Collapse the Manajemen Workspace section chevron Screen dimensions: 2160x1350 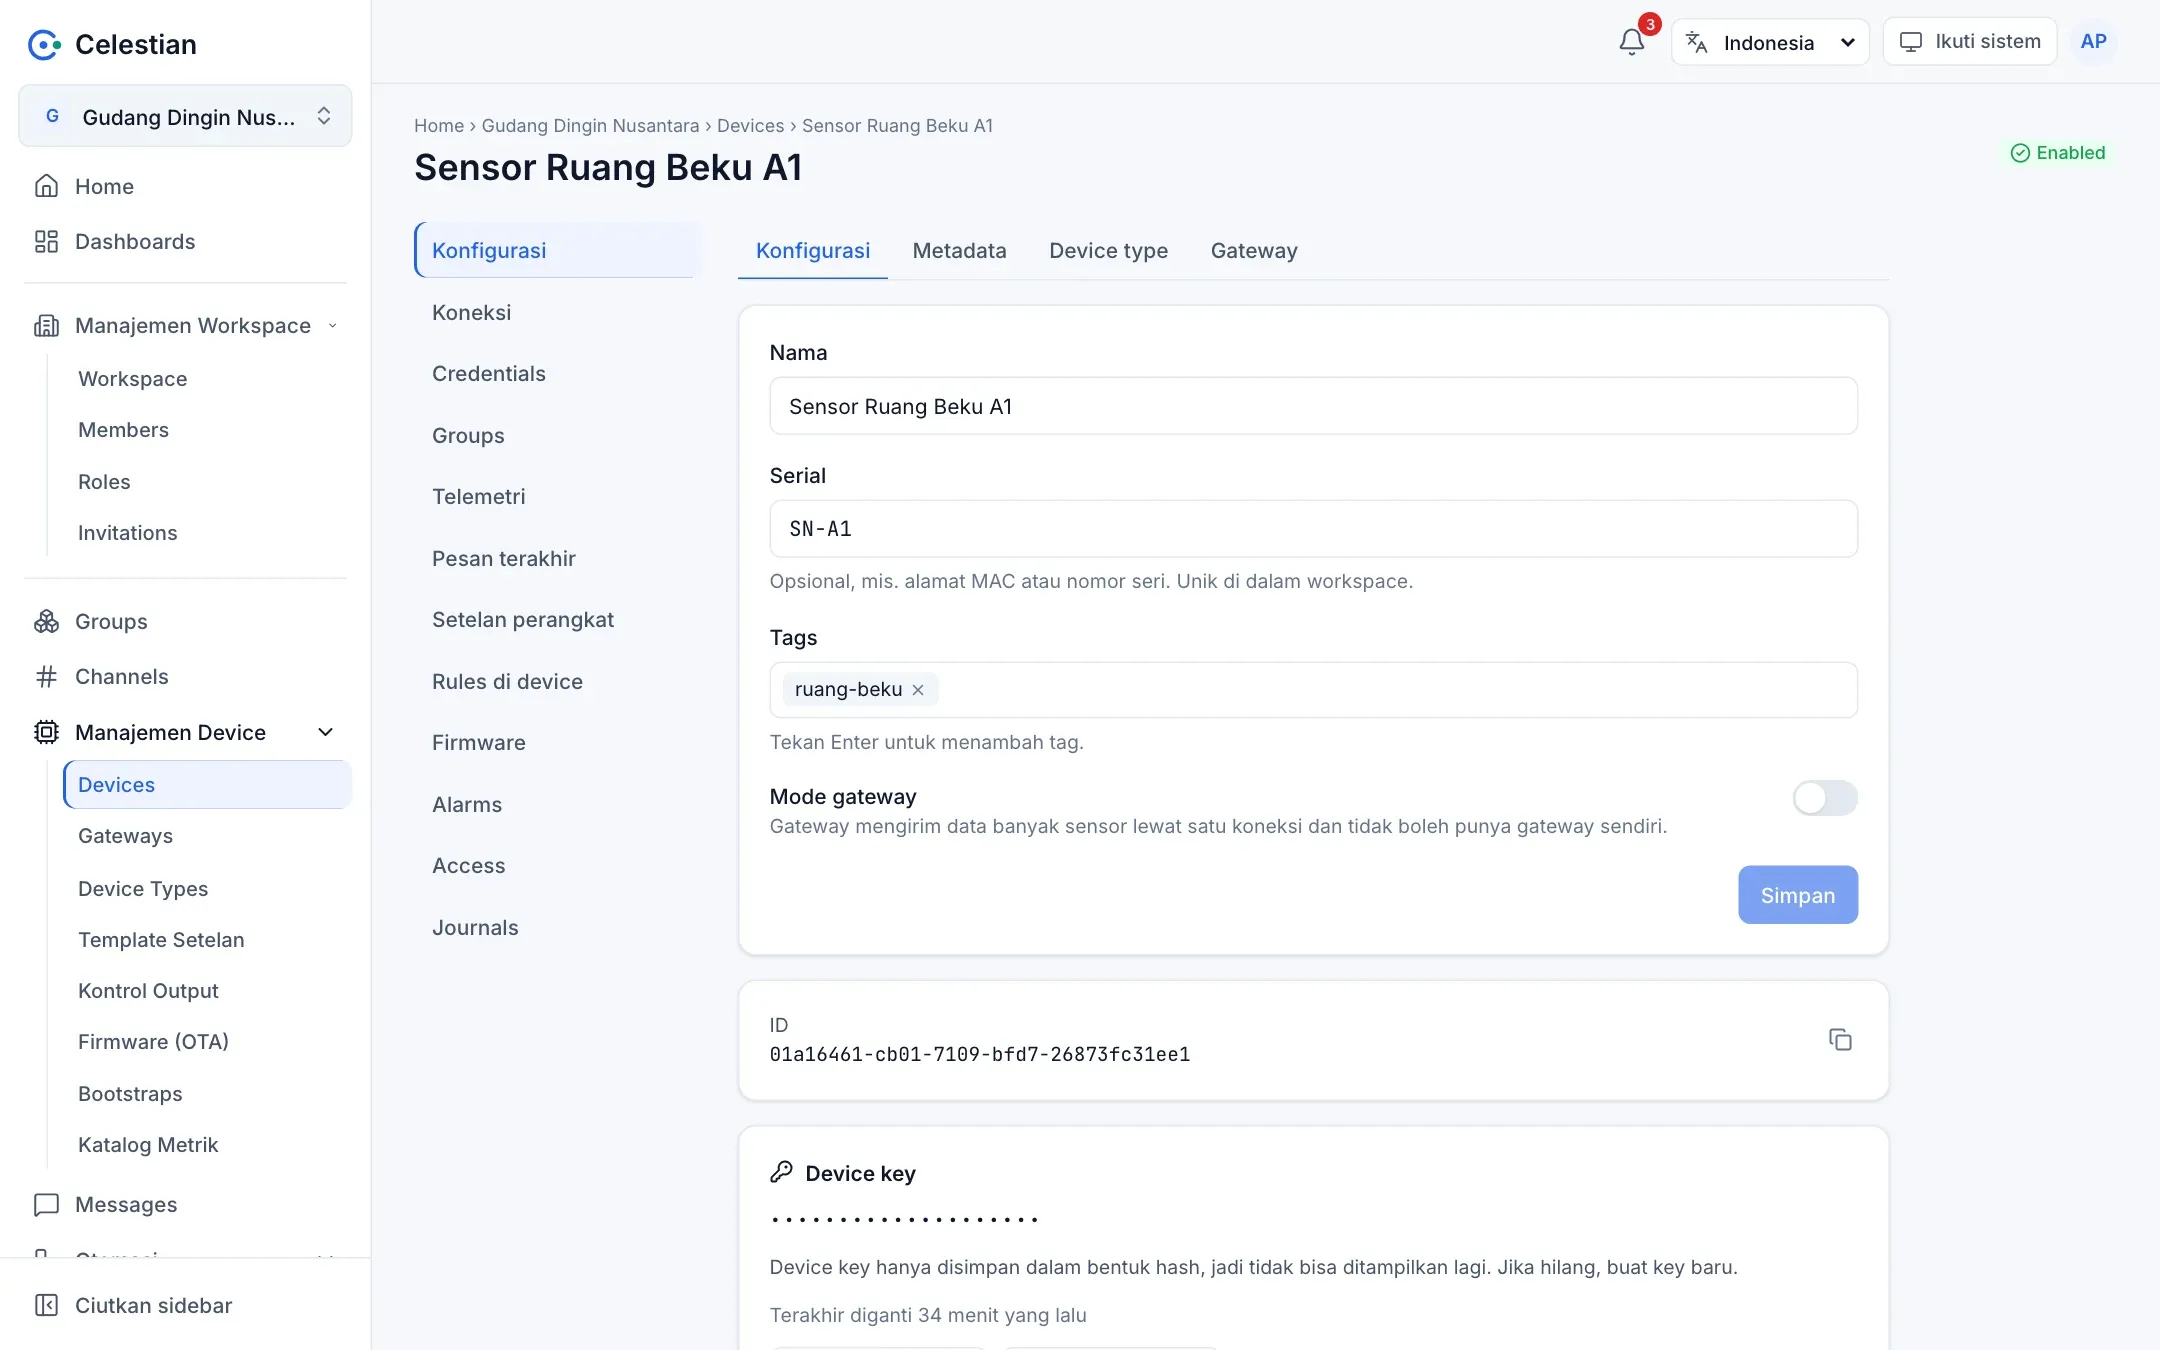pos(332,326)
